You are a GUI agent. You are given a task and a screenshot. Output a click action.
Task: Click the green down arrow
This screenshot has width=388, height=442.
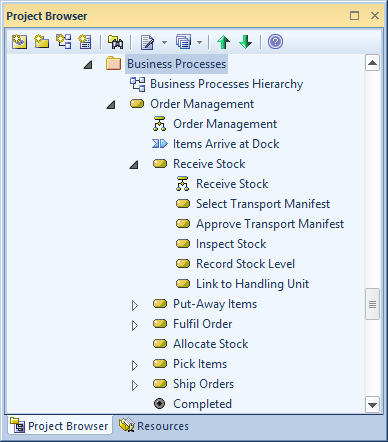(246, 42)
